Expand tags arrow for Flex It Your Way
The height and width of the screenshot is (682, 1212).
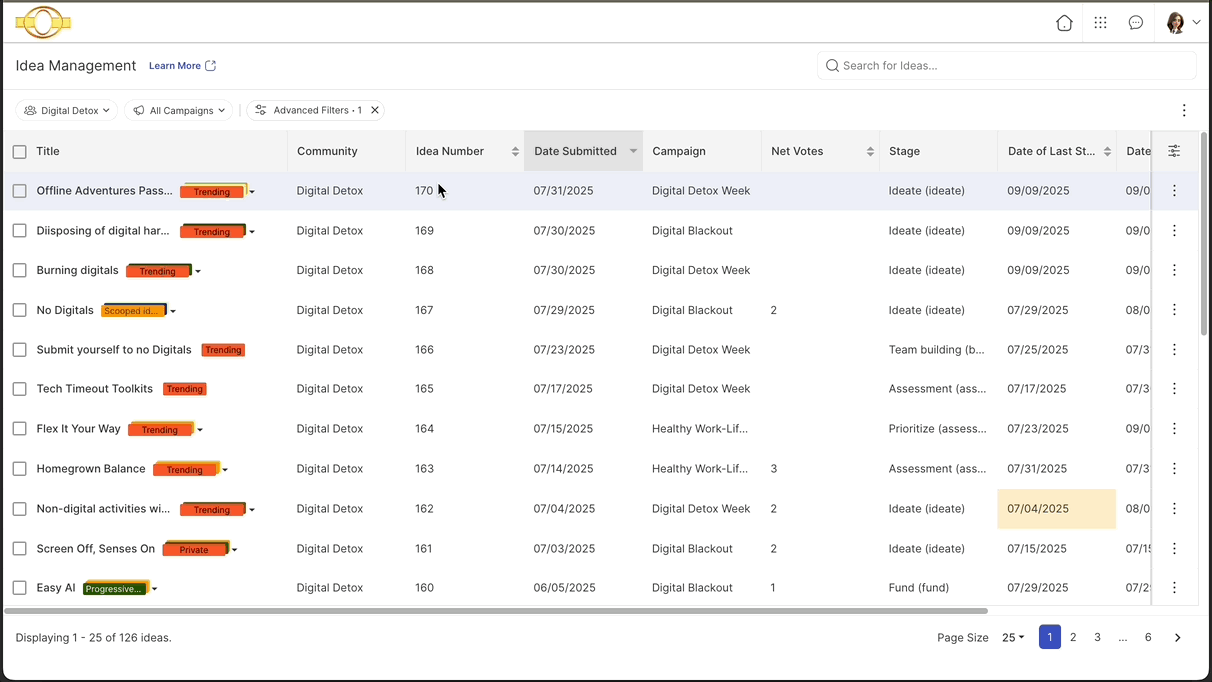[x=200, y=430]
